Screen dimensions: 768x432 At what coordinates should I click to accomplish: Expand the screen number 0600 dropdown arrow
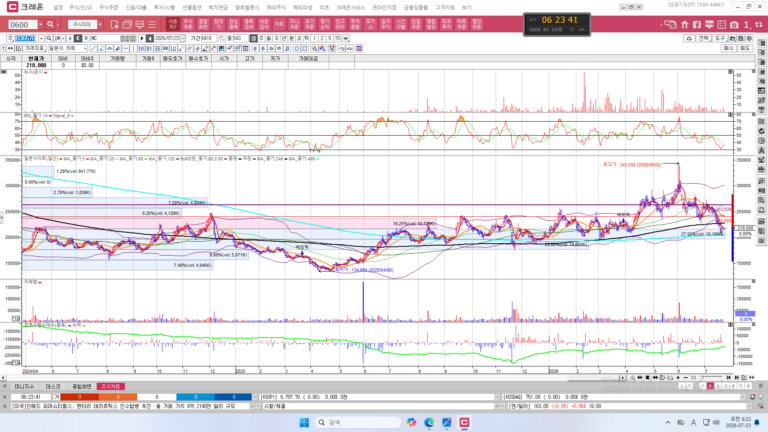pos(40,24)
